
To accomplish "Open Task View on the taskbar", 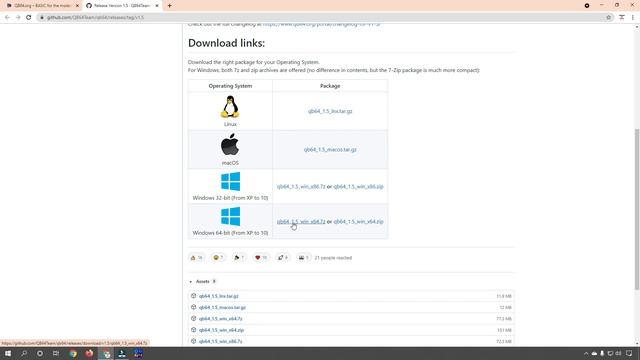I will [56, 353].
